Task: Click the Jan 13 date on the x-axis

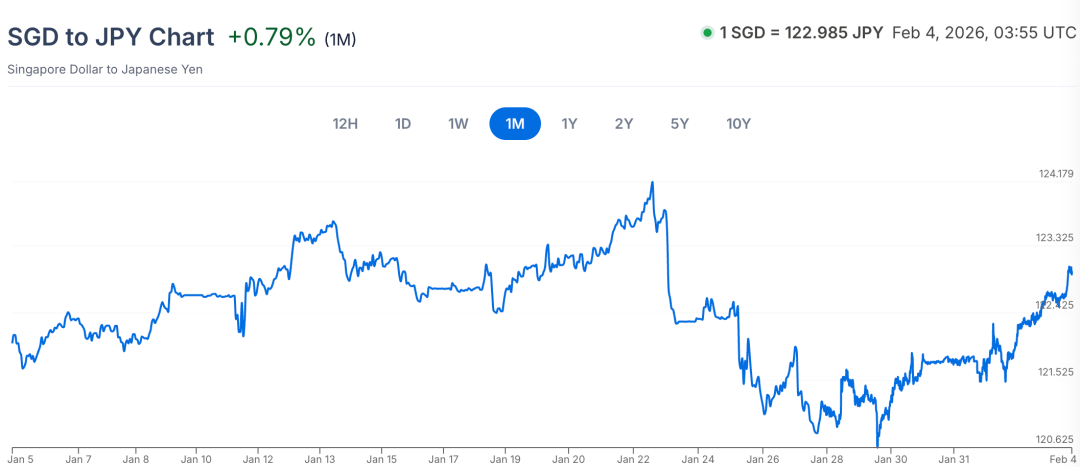Action: coord(320,459)
